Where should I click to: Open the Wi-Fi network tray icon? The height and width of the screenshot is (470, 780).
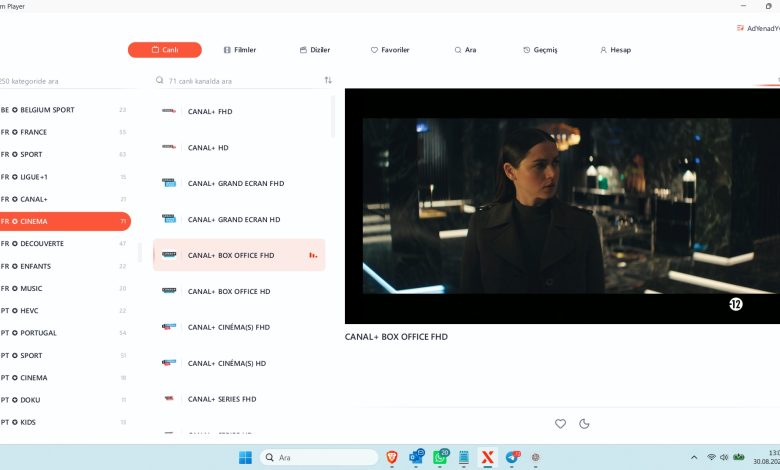point(711,457)
